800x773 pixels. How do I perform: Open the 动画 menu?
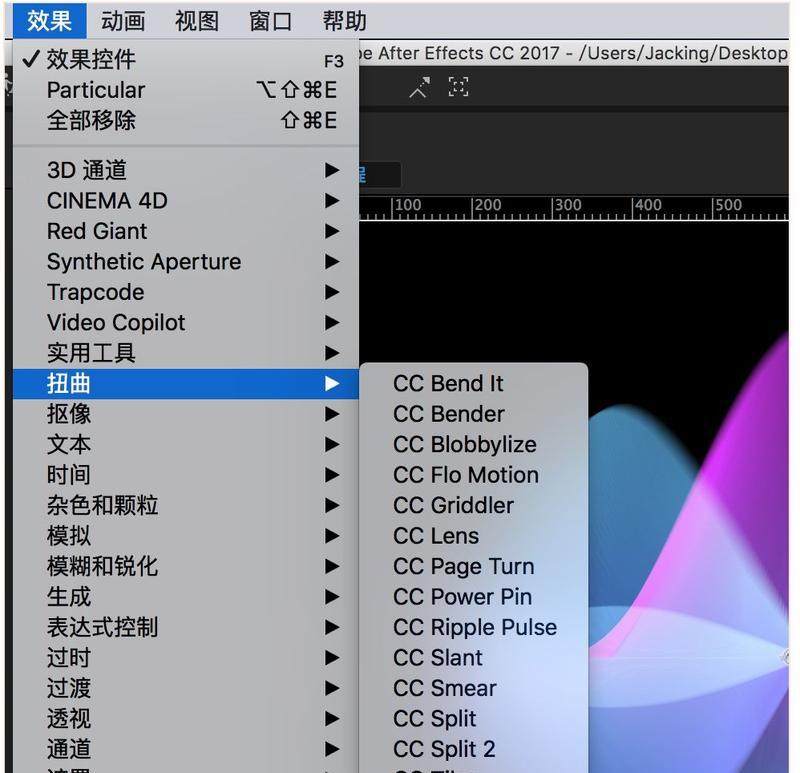123,21
